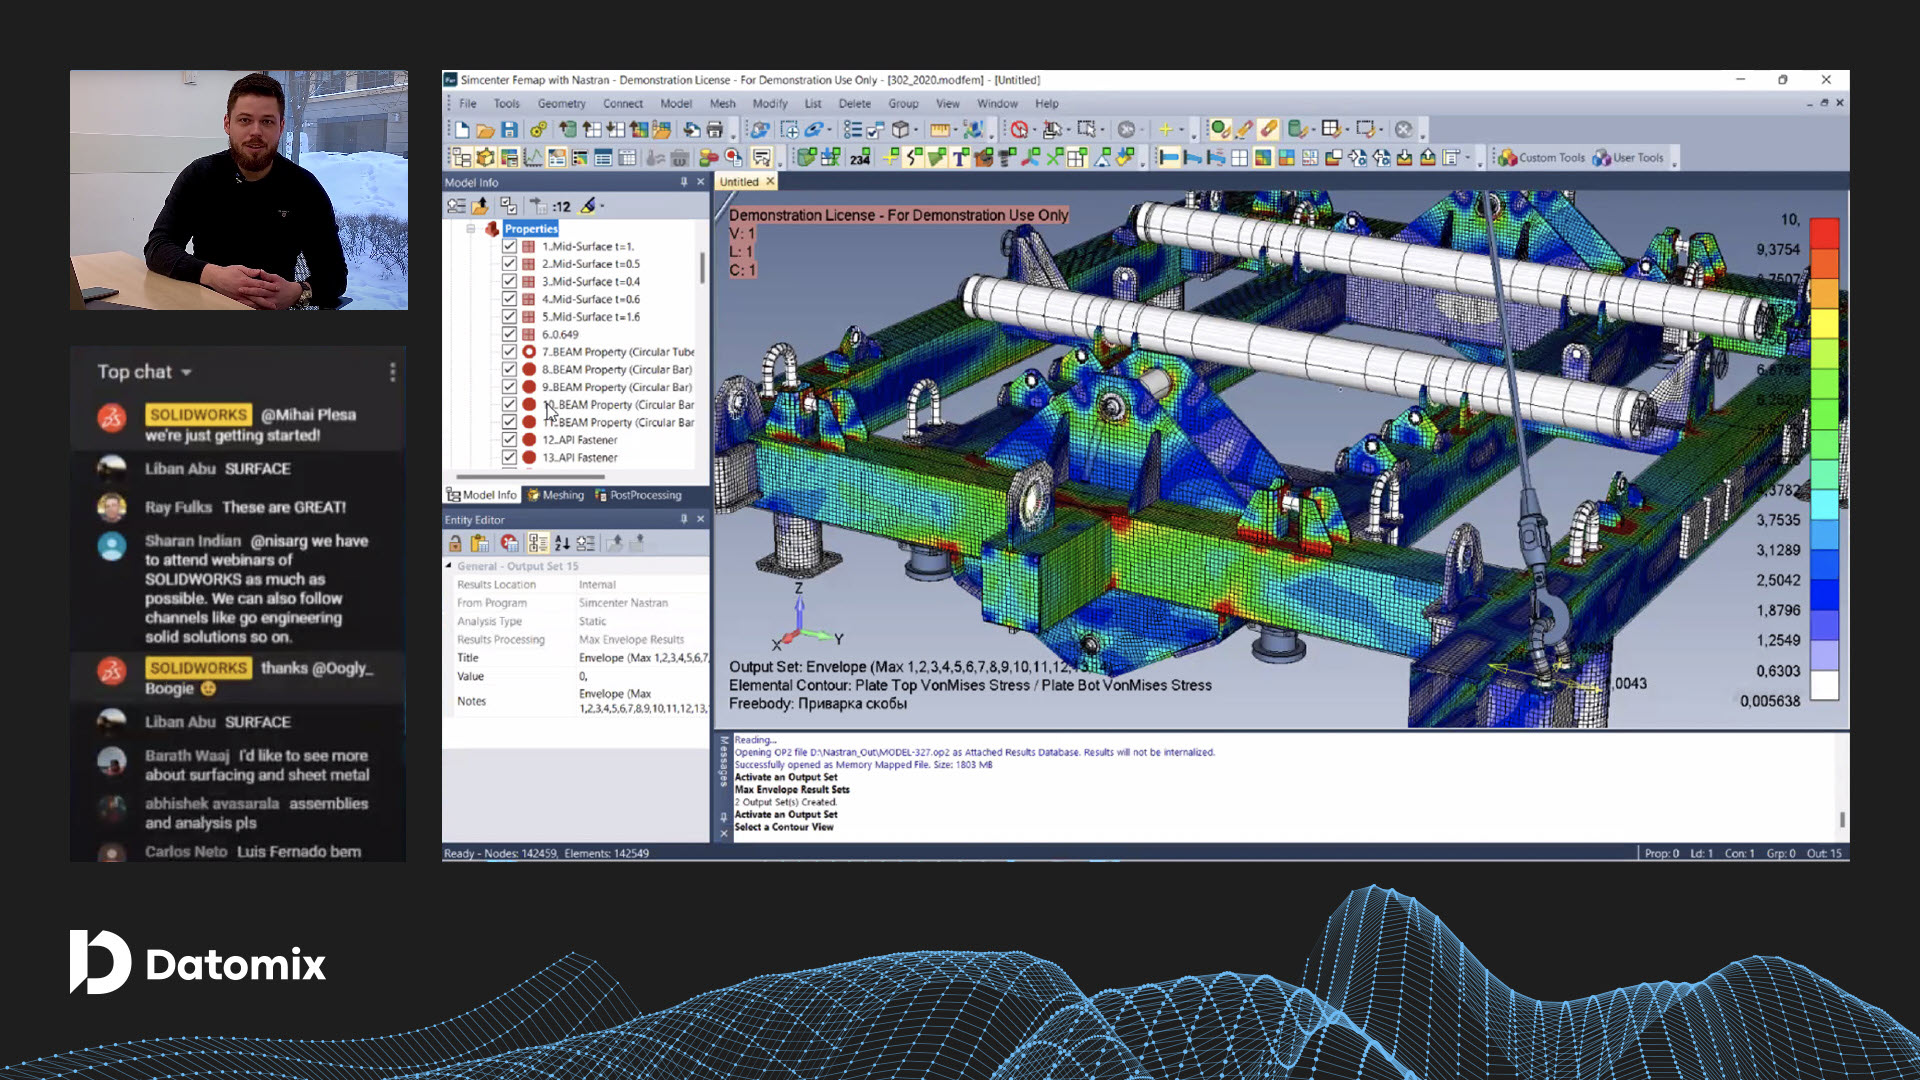The image size is (1920, 1080).
Task: Click the XY plot chart icon
Action: point(533,158)
